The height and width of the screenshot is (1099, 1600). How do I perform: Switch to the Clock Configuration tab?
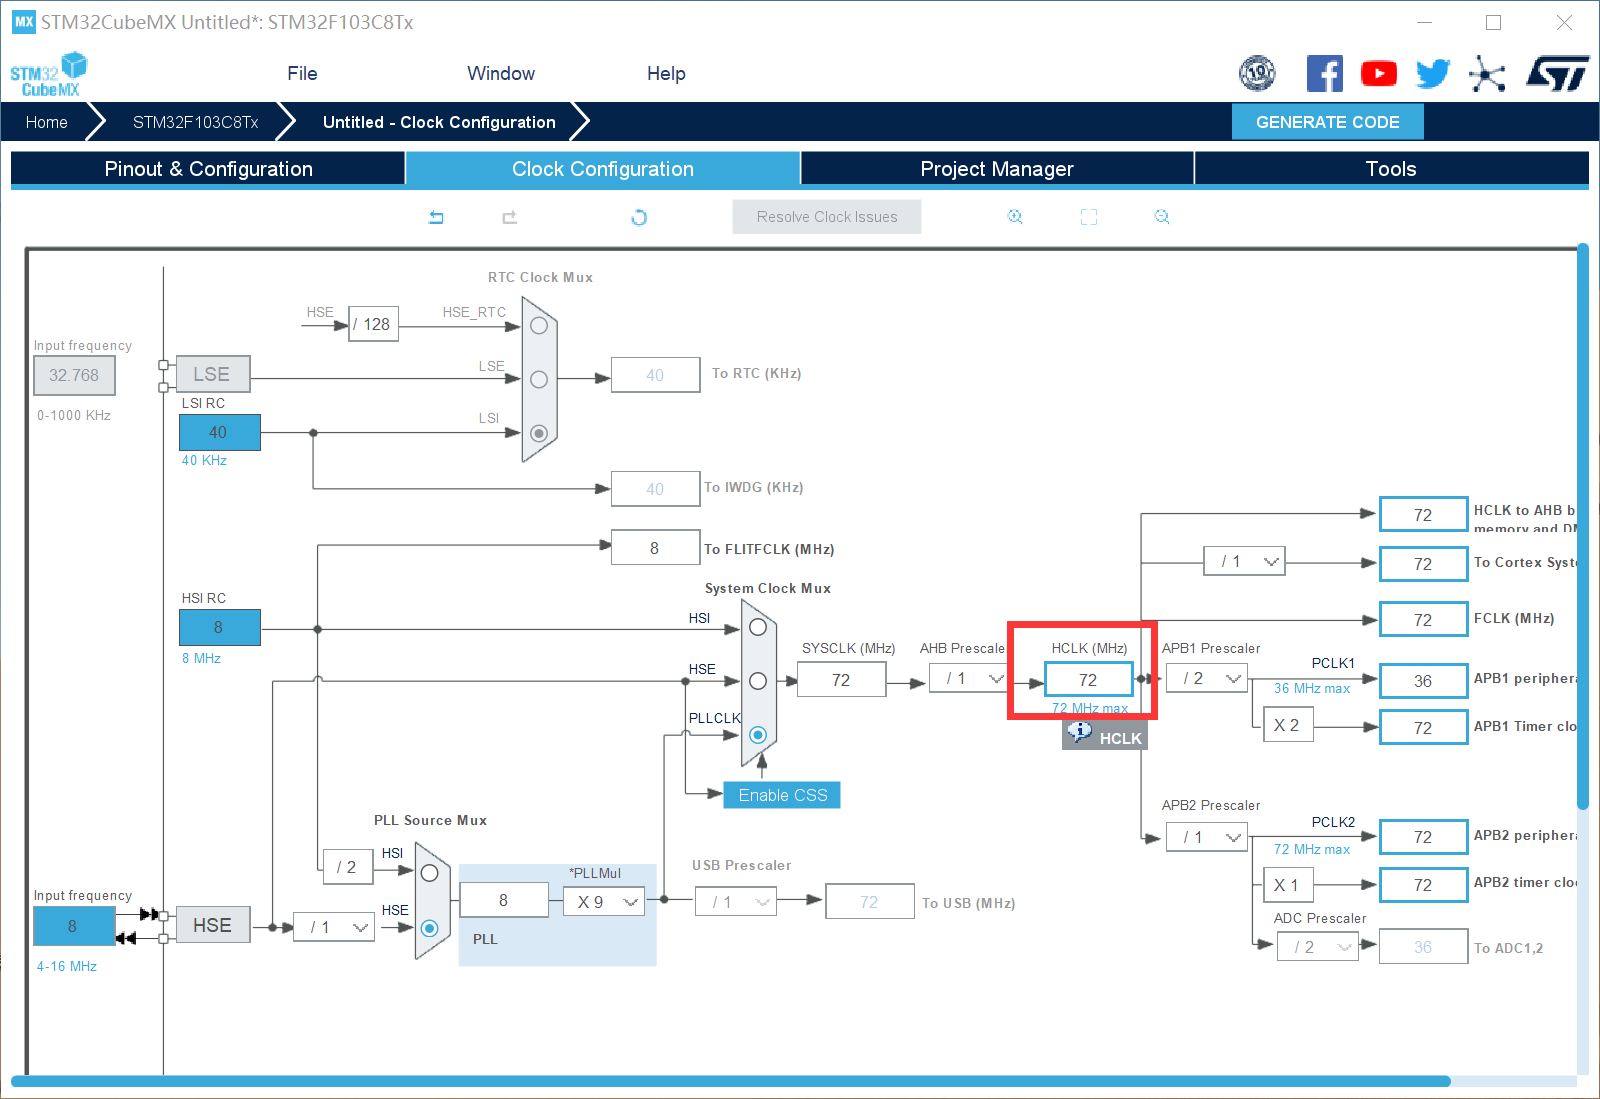[x=603, y=169]
